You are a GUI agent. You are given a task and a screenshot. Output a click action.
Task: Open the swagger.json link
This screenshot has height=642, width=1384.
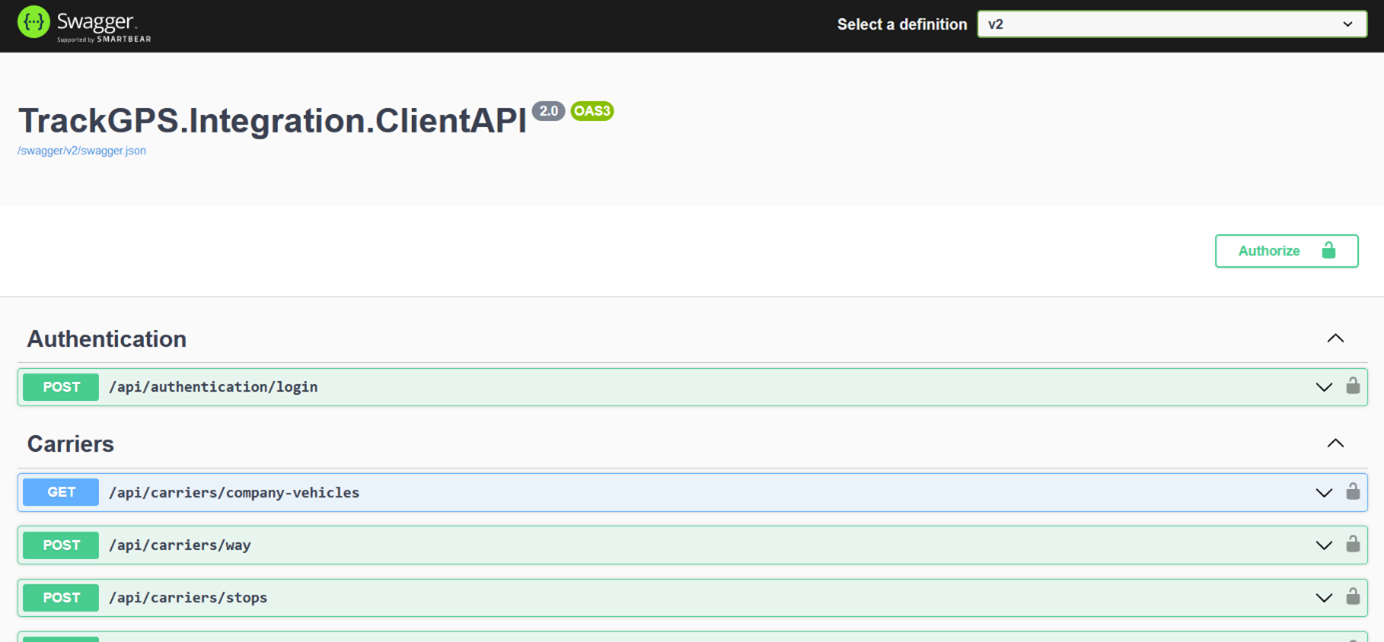pyautogui.click(x=82, y=151)
